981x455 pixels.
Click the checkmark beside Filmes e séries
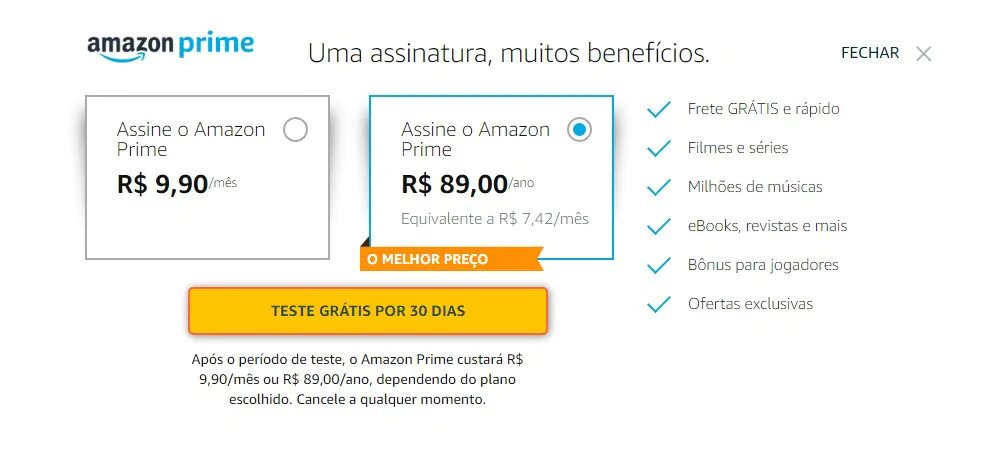click(x=659, y=148)
